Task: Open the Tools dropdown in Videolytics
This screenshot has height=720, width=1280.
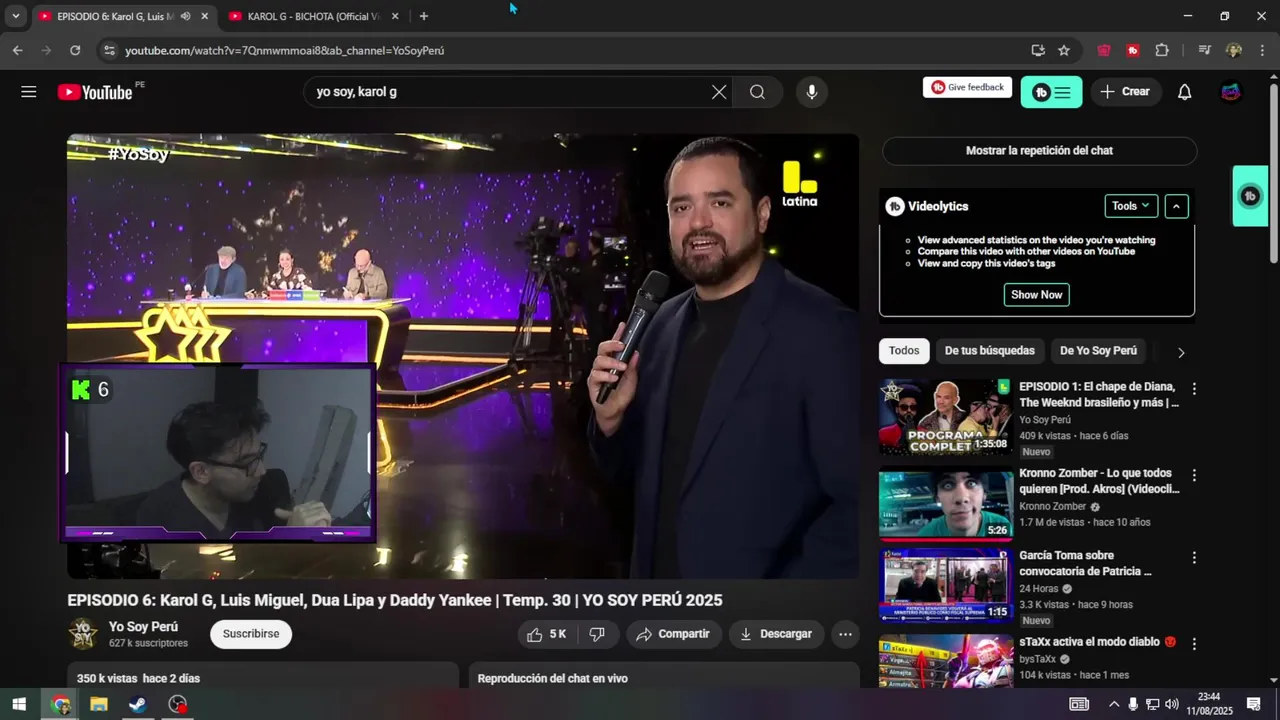Action: (x=1131, y=206)
